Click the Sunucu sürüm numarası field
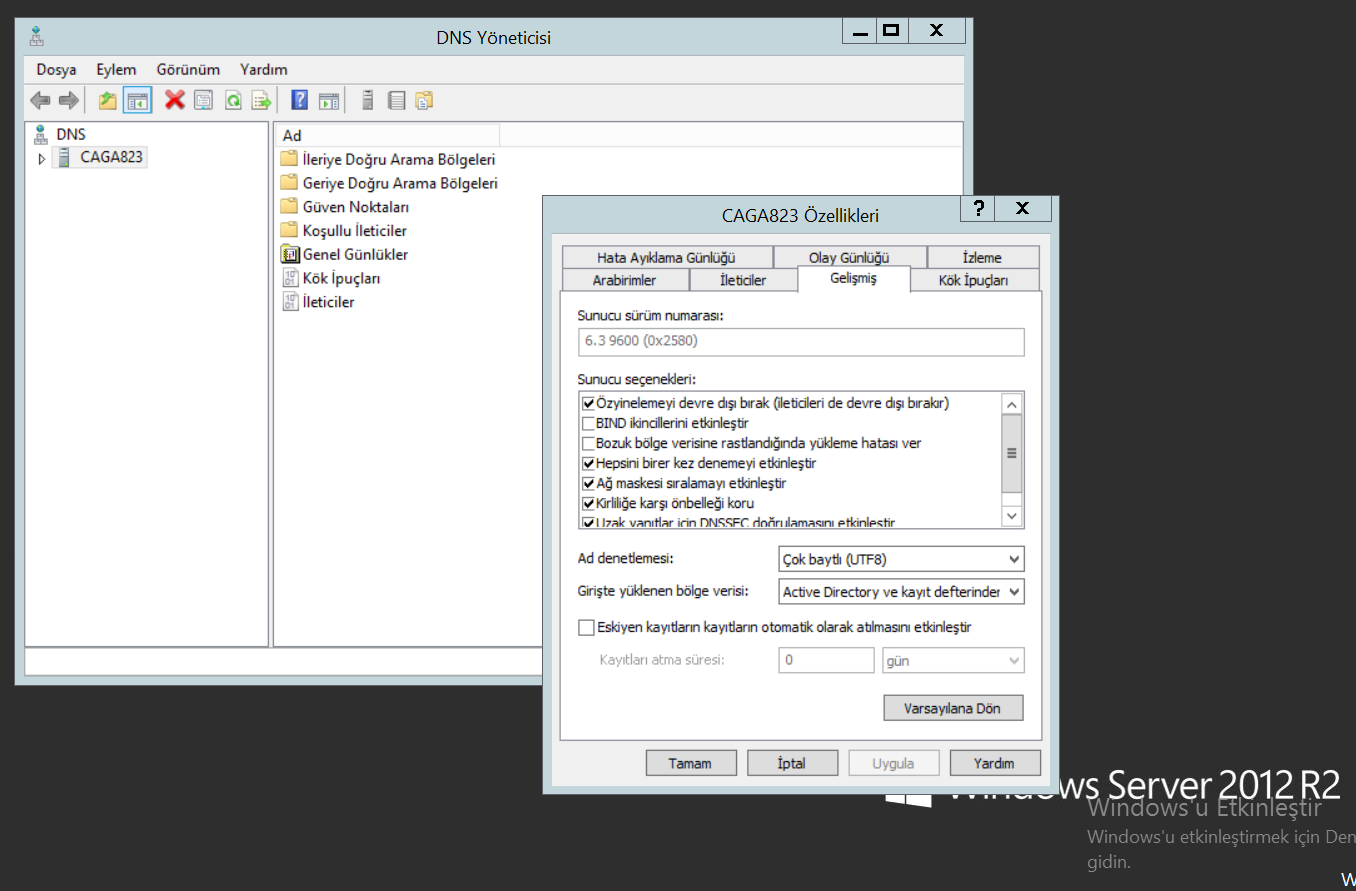The width and height of the screenshot is (1356, 891). click(801, 341)
